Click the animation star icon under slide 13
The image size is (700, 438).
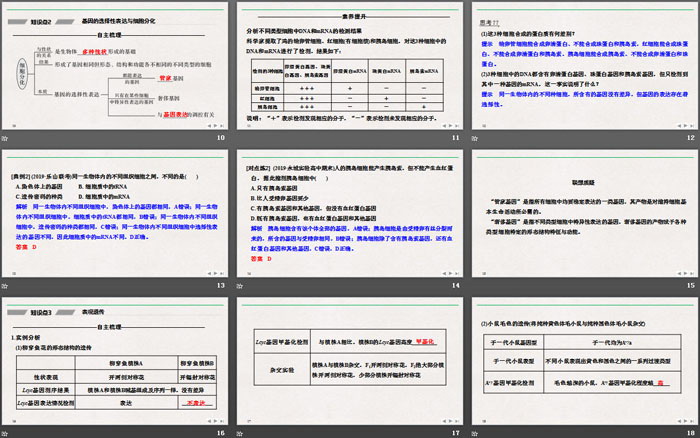[4, 286]
